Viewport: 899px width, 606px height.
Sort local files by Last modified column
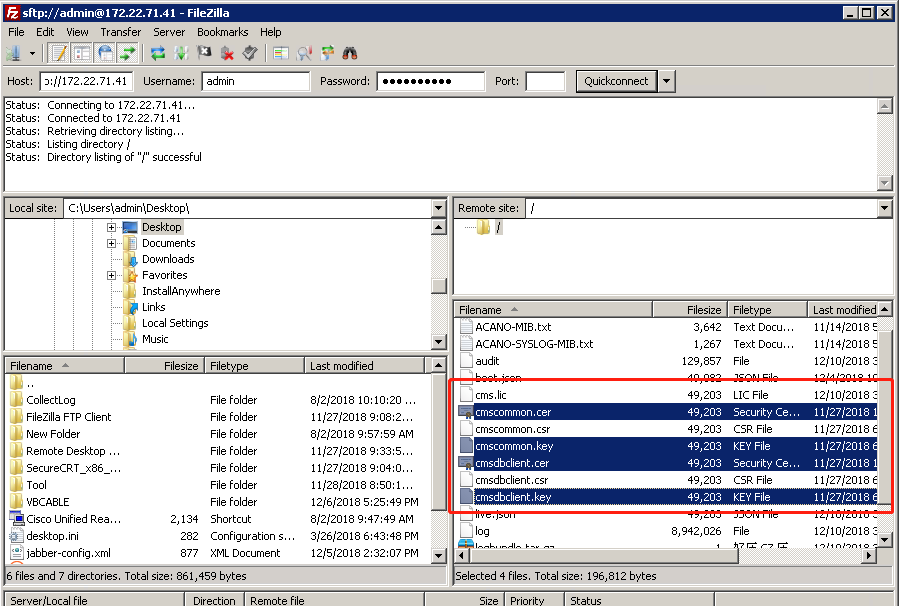(365, 366)
